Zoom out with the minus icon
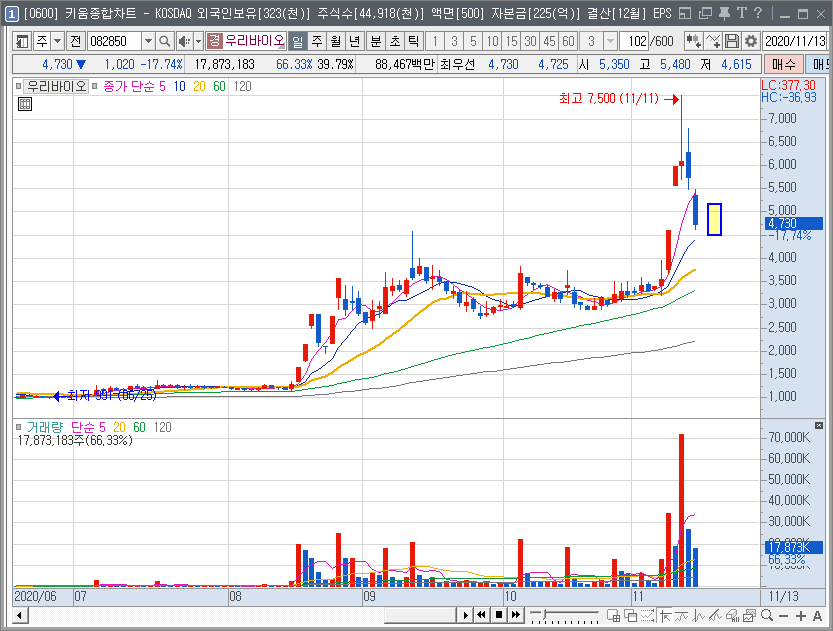 pyautogui.click(x=783, y=616)
